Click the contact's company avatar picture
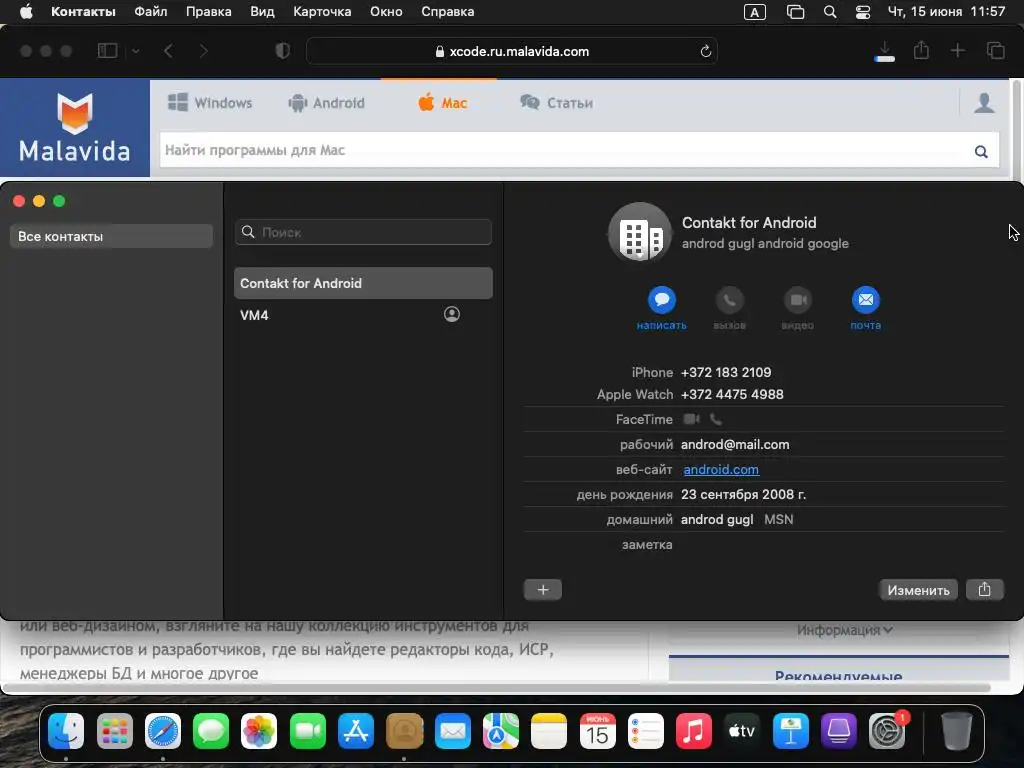 coord(640,233)
